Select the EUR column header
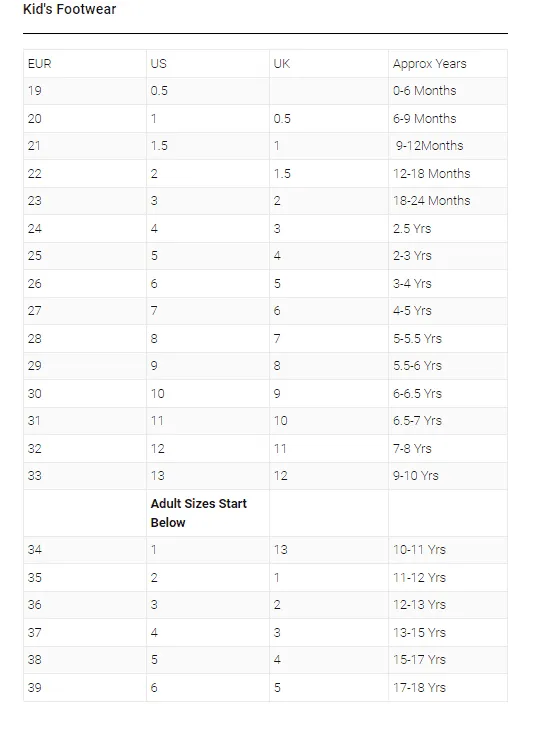This screenshot has width=537, height=734. point(85,64)
